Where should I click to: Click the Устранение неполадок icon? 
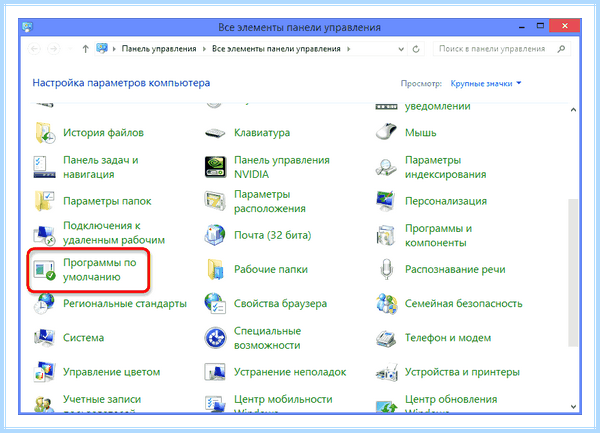(215, 372)
